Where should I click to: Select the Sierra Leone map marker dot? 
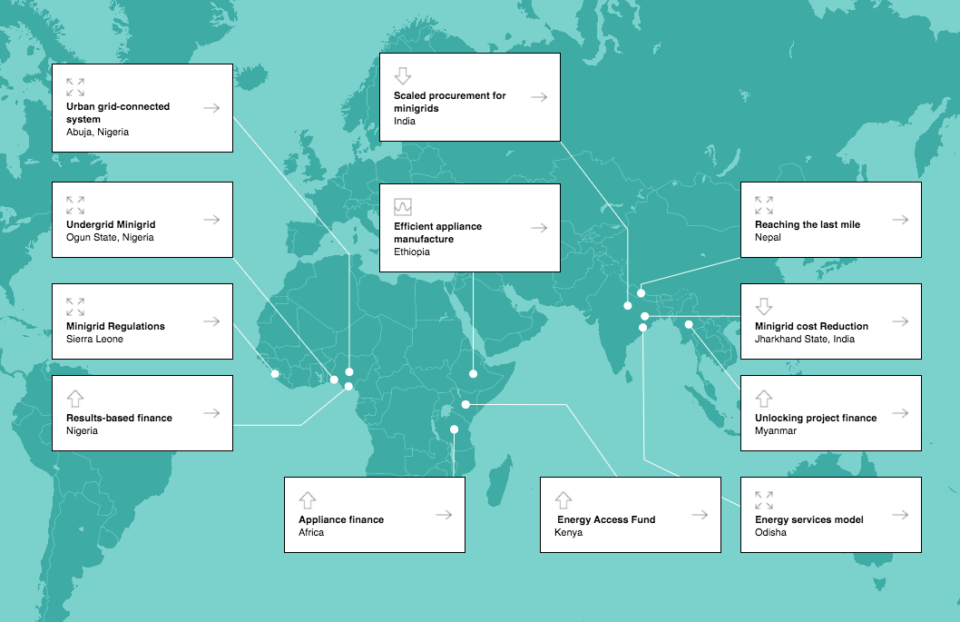[x=275, y=374]
